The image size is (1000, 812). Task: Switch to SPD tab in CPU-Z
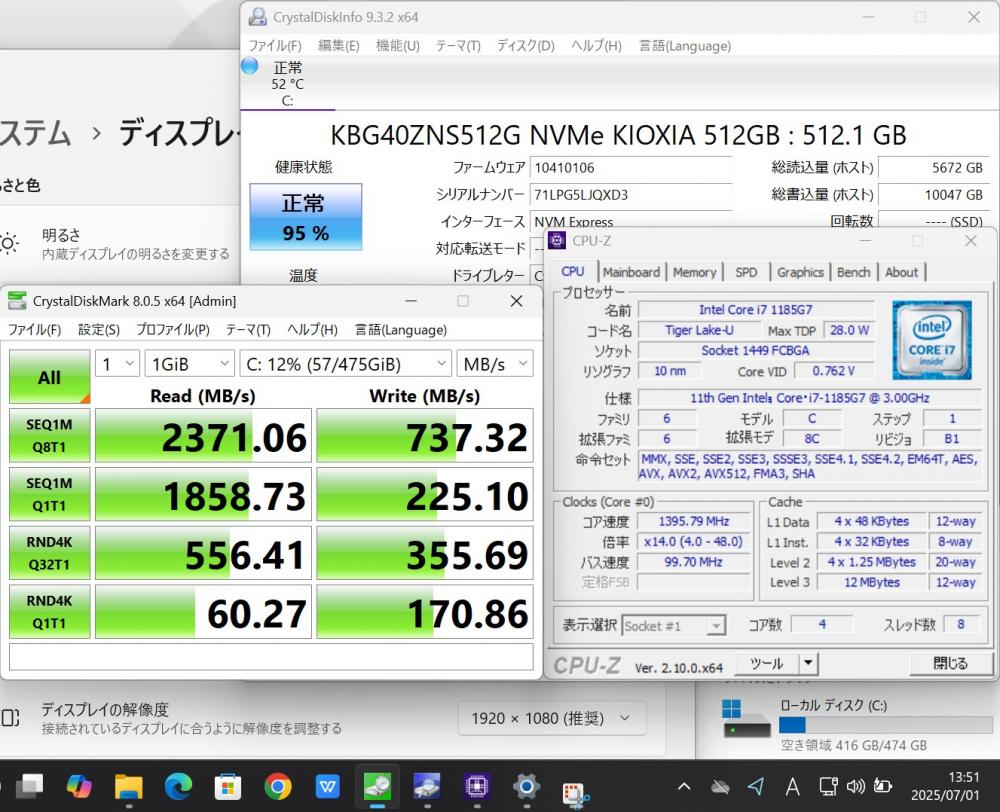click(746, 272)
